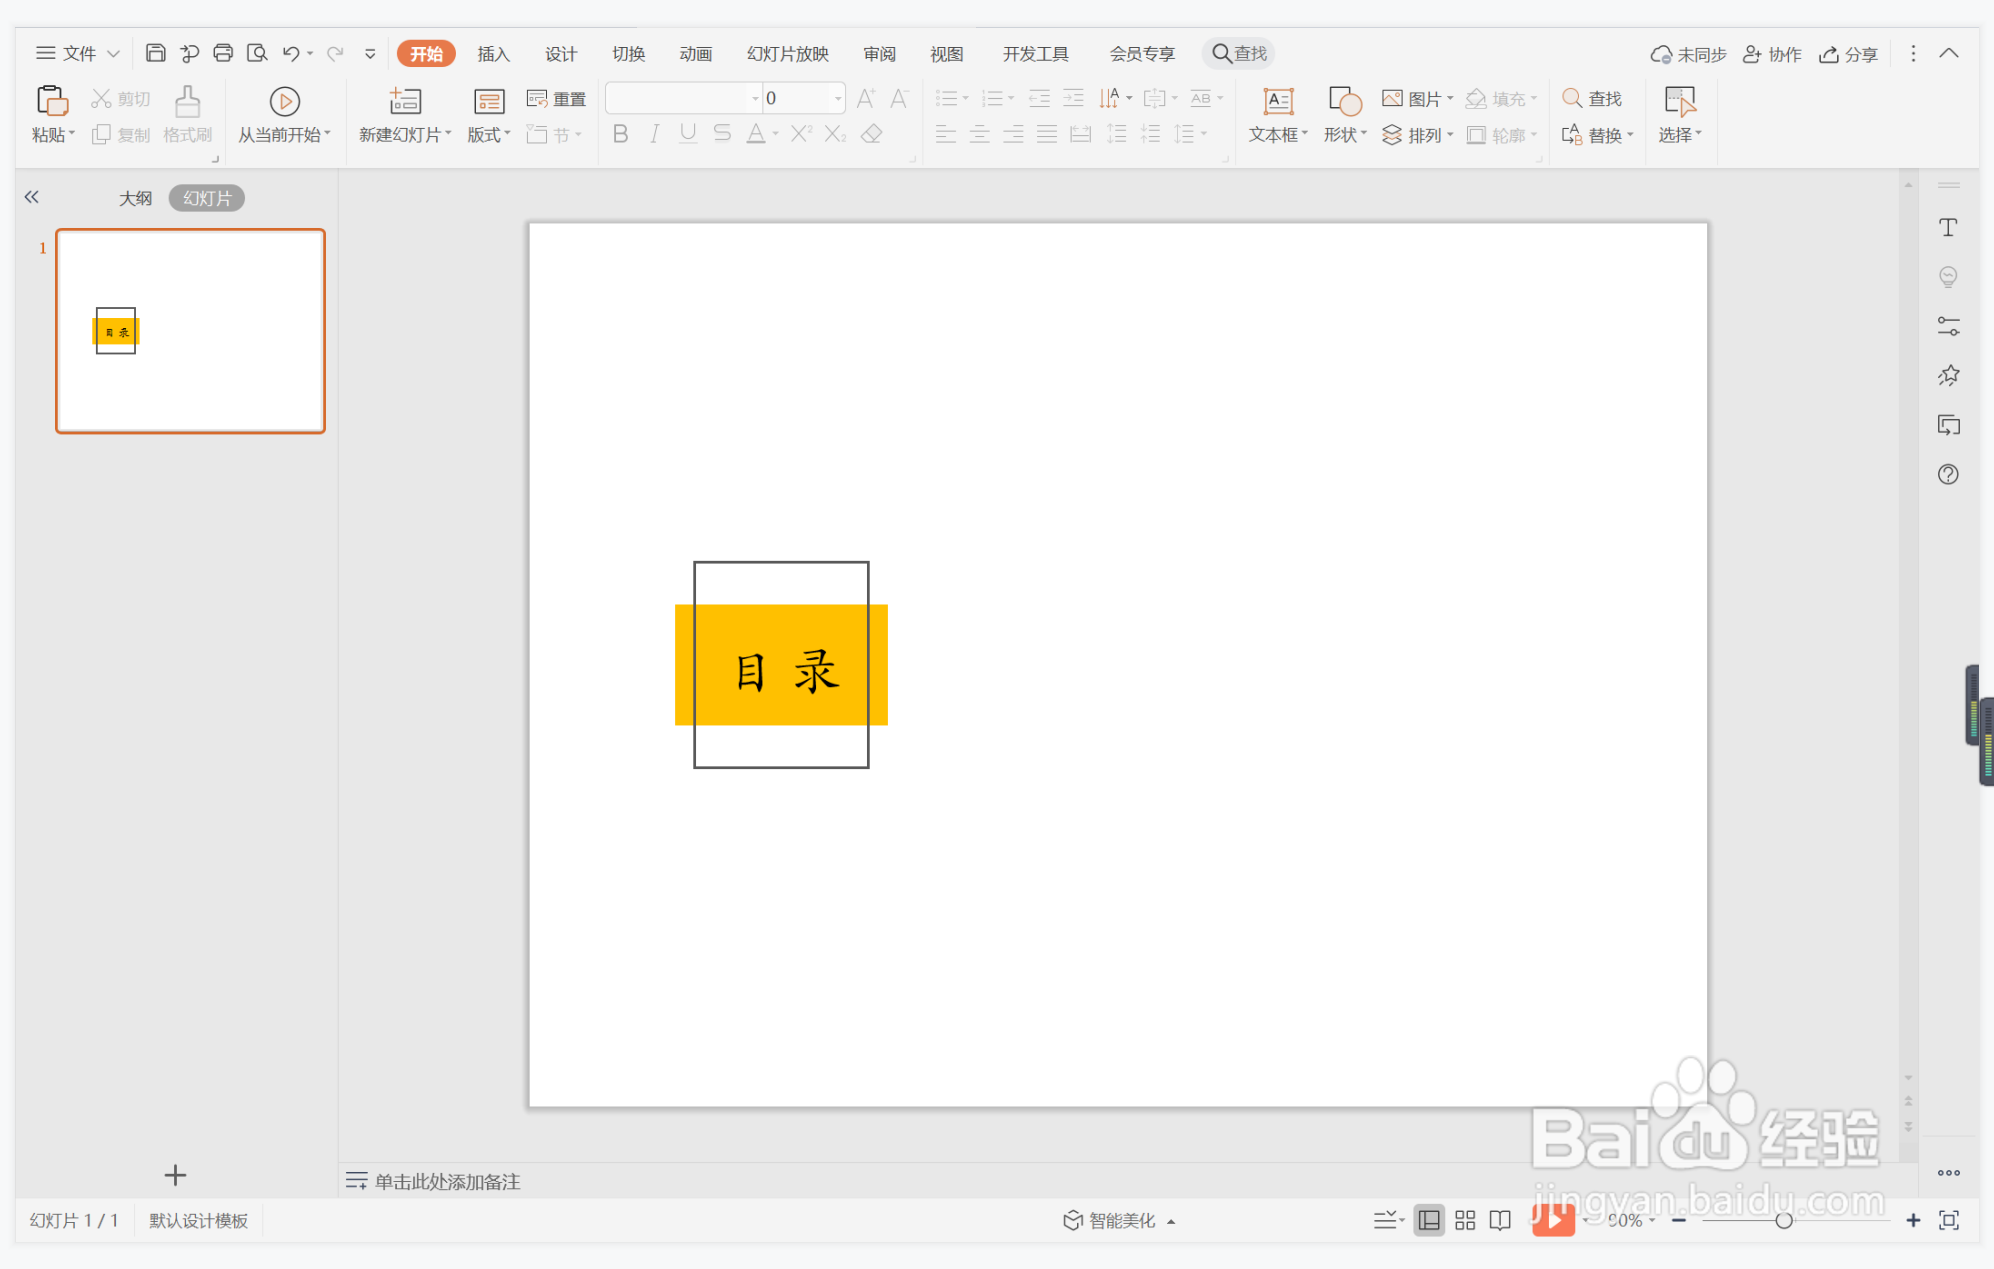The image size is (1994, 1269).
Task: Switch to the Insert tab
Action: 493,54
